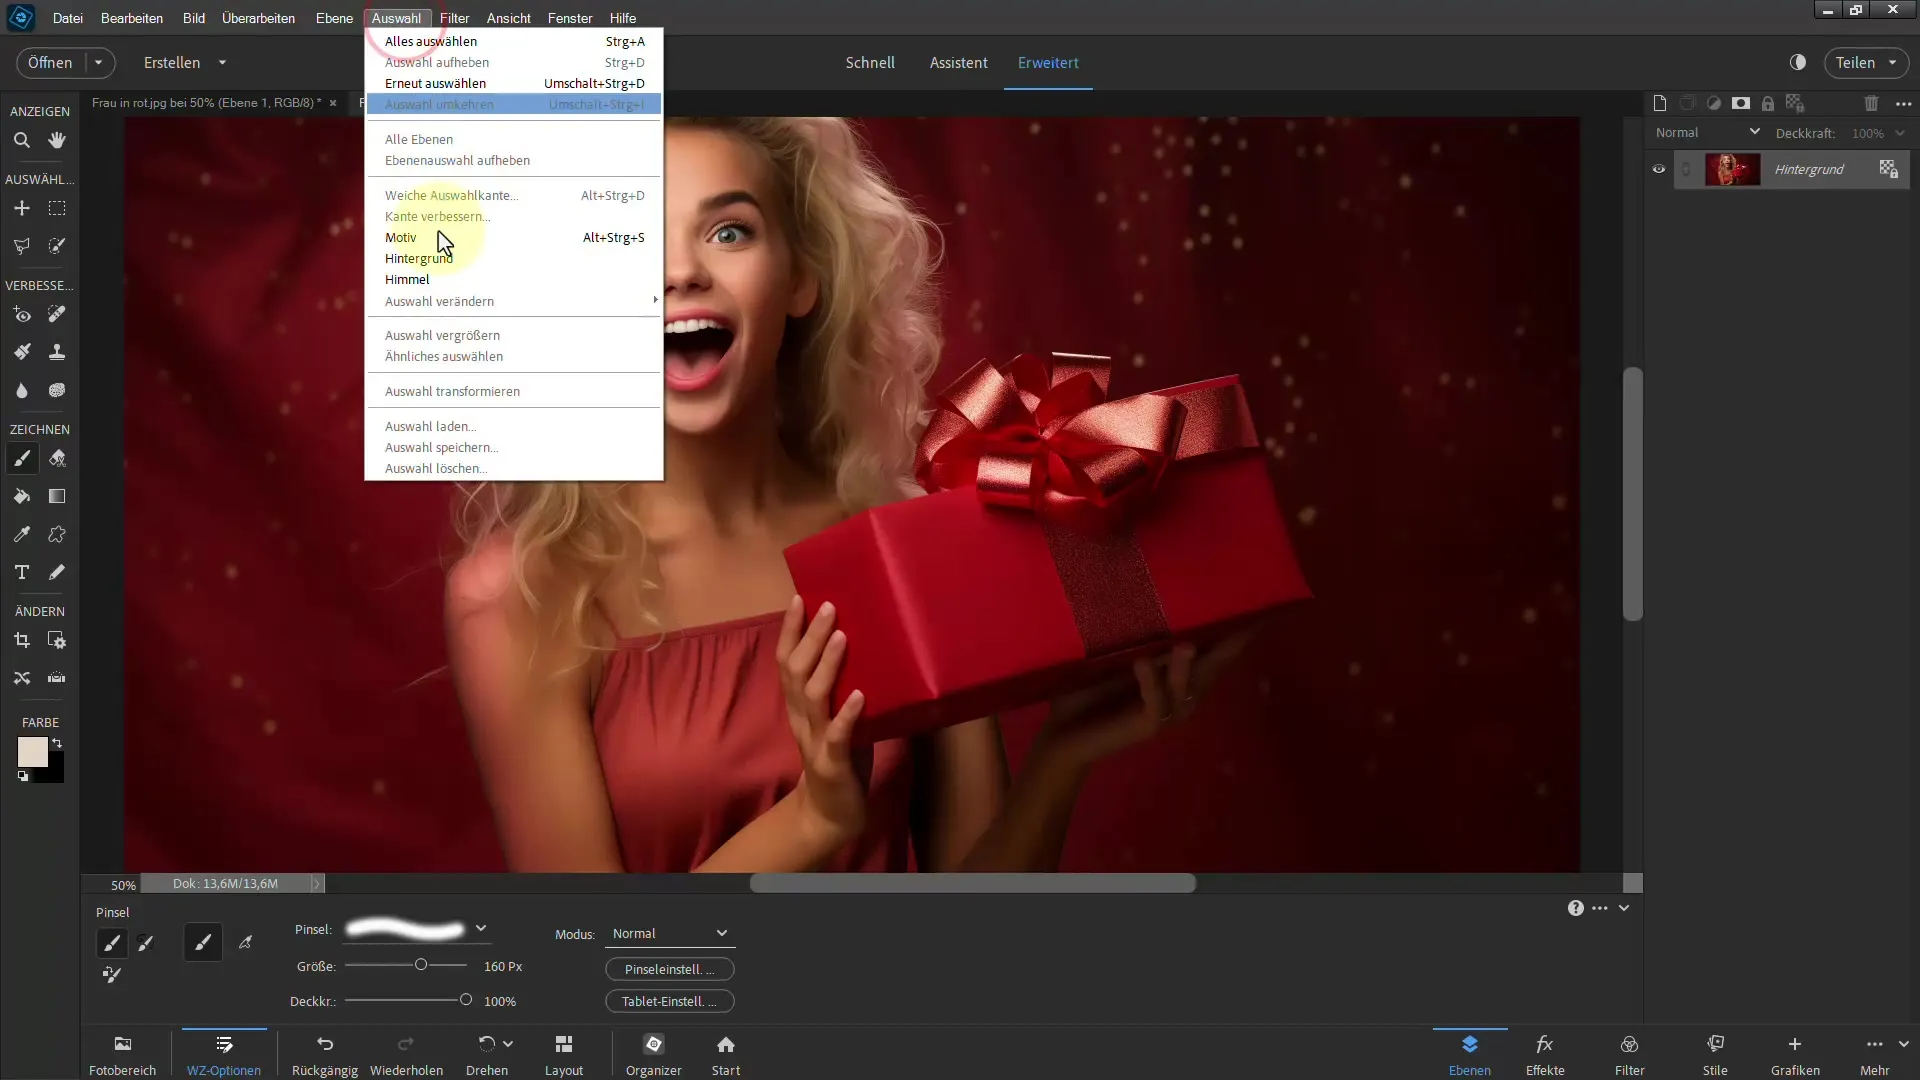Open Tablet-Einstell. settings button
The height and width of the screenshot is (1080, 1920).
pos(670,1001)
